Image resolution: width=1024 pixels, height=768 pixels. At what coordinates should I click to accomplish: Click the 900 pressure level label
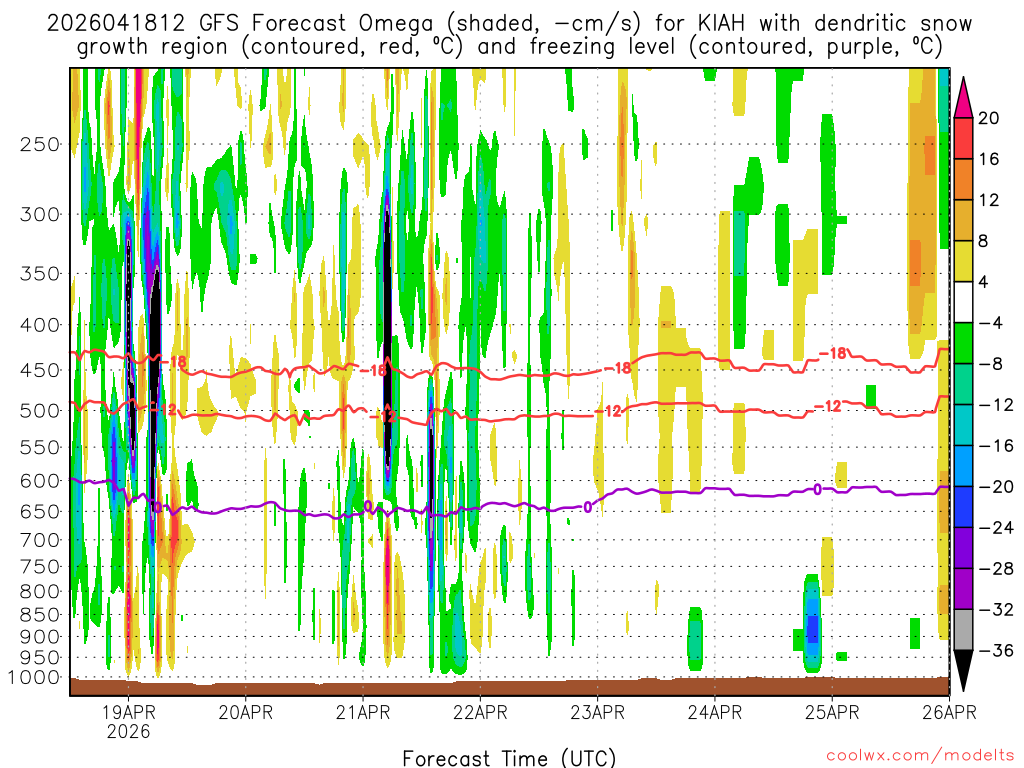[40, 637]
